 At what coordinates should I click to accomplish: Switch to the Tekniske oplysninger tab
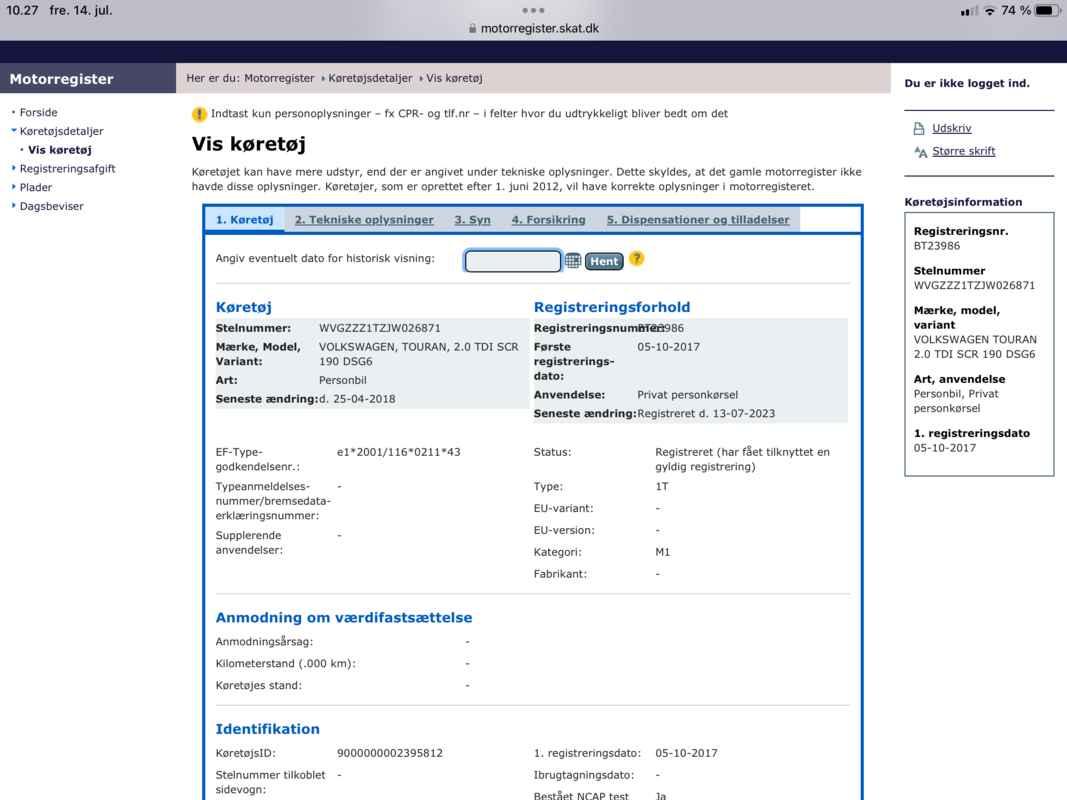point(364,220)
